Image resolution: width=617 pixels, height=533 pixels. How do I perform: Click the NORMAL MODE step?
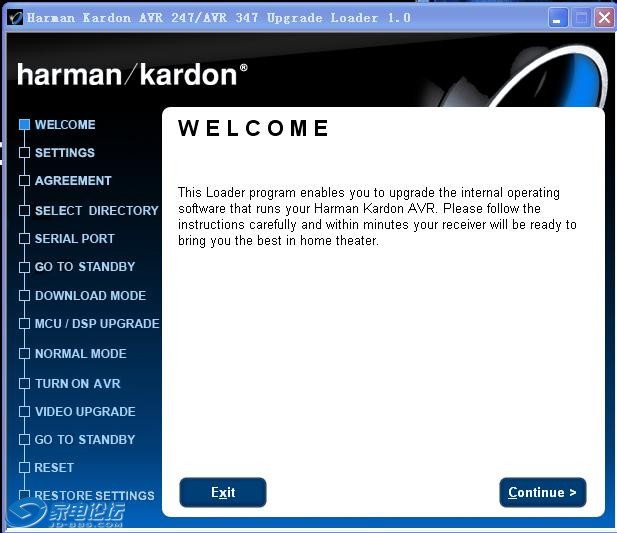coord(81,353)
